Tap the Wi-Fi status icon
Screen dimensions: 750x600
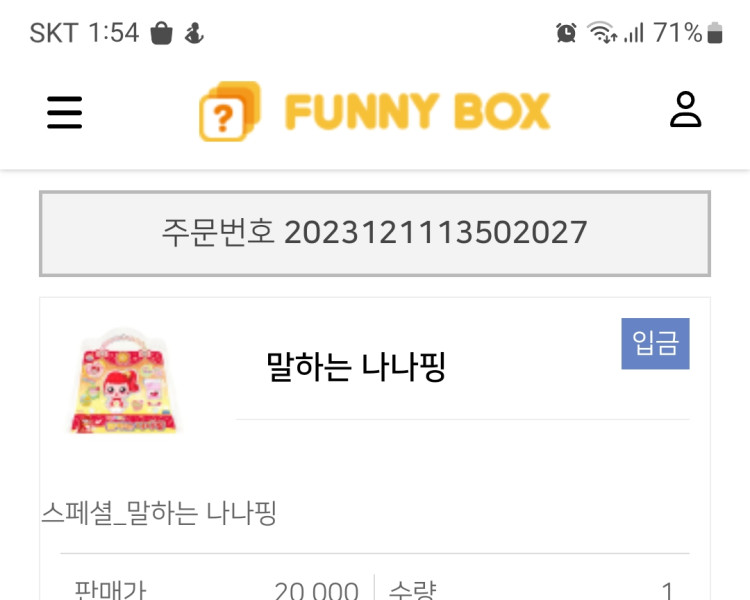602,33
